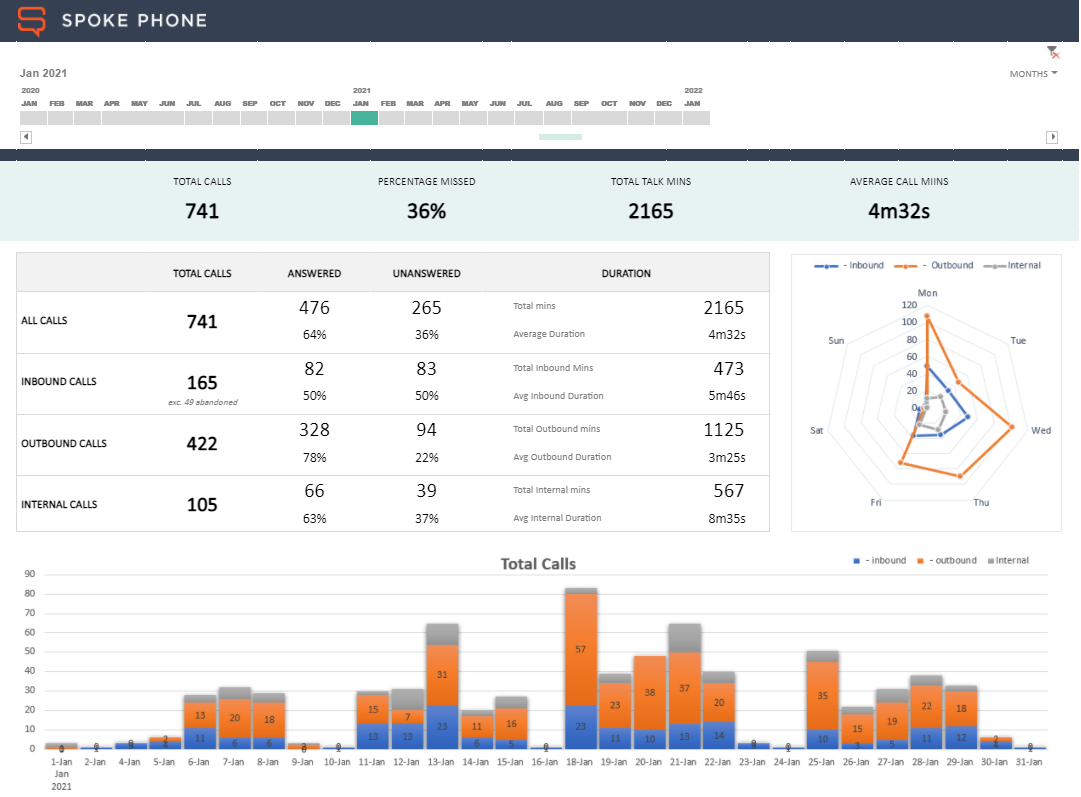Select DEC 2021 in the timeline
This screenshot has height=797, width=1081.
click(x=668, y=118)
